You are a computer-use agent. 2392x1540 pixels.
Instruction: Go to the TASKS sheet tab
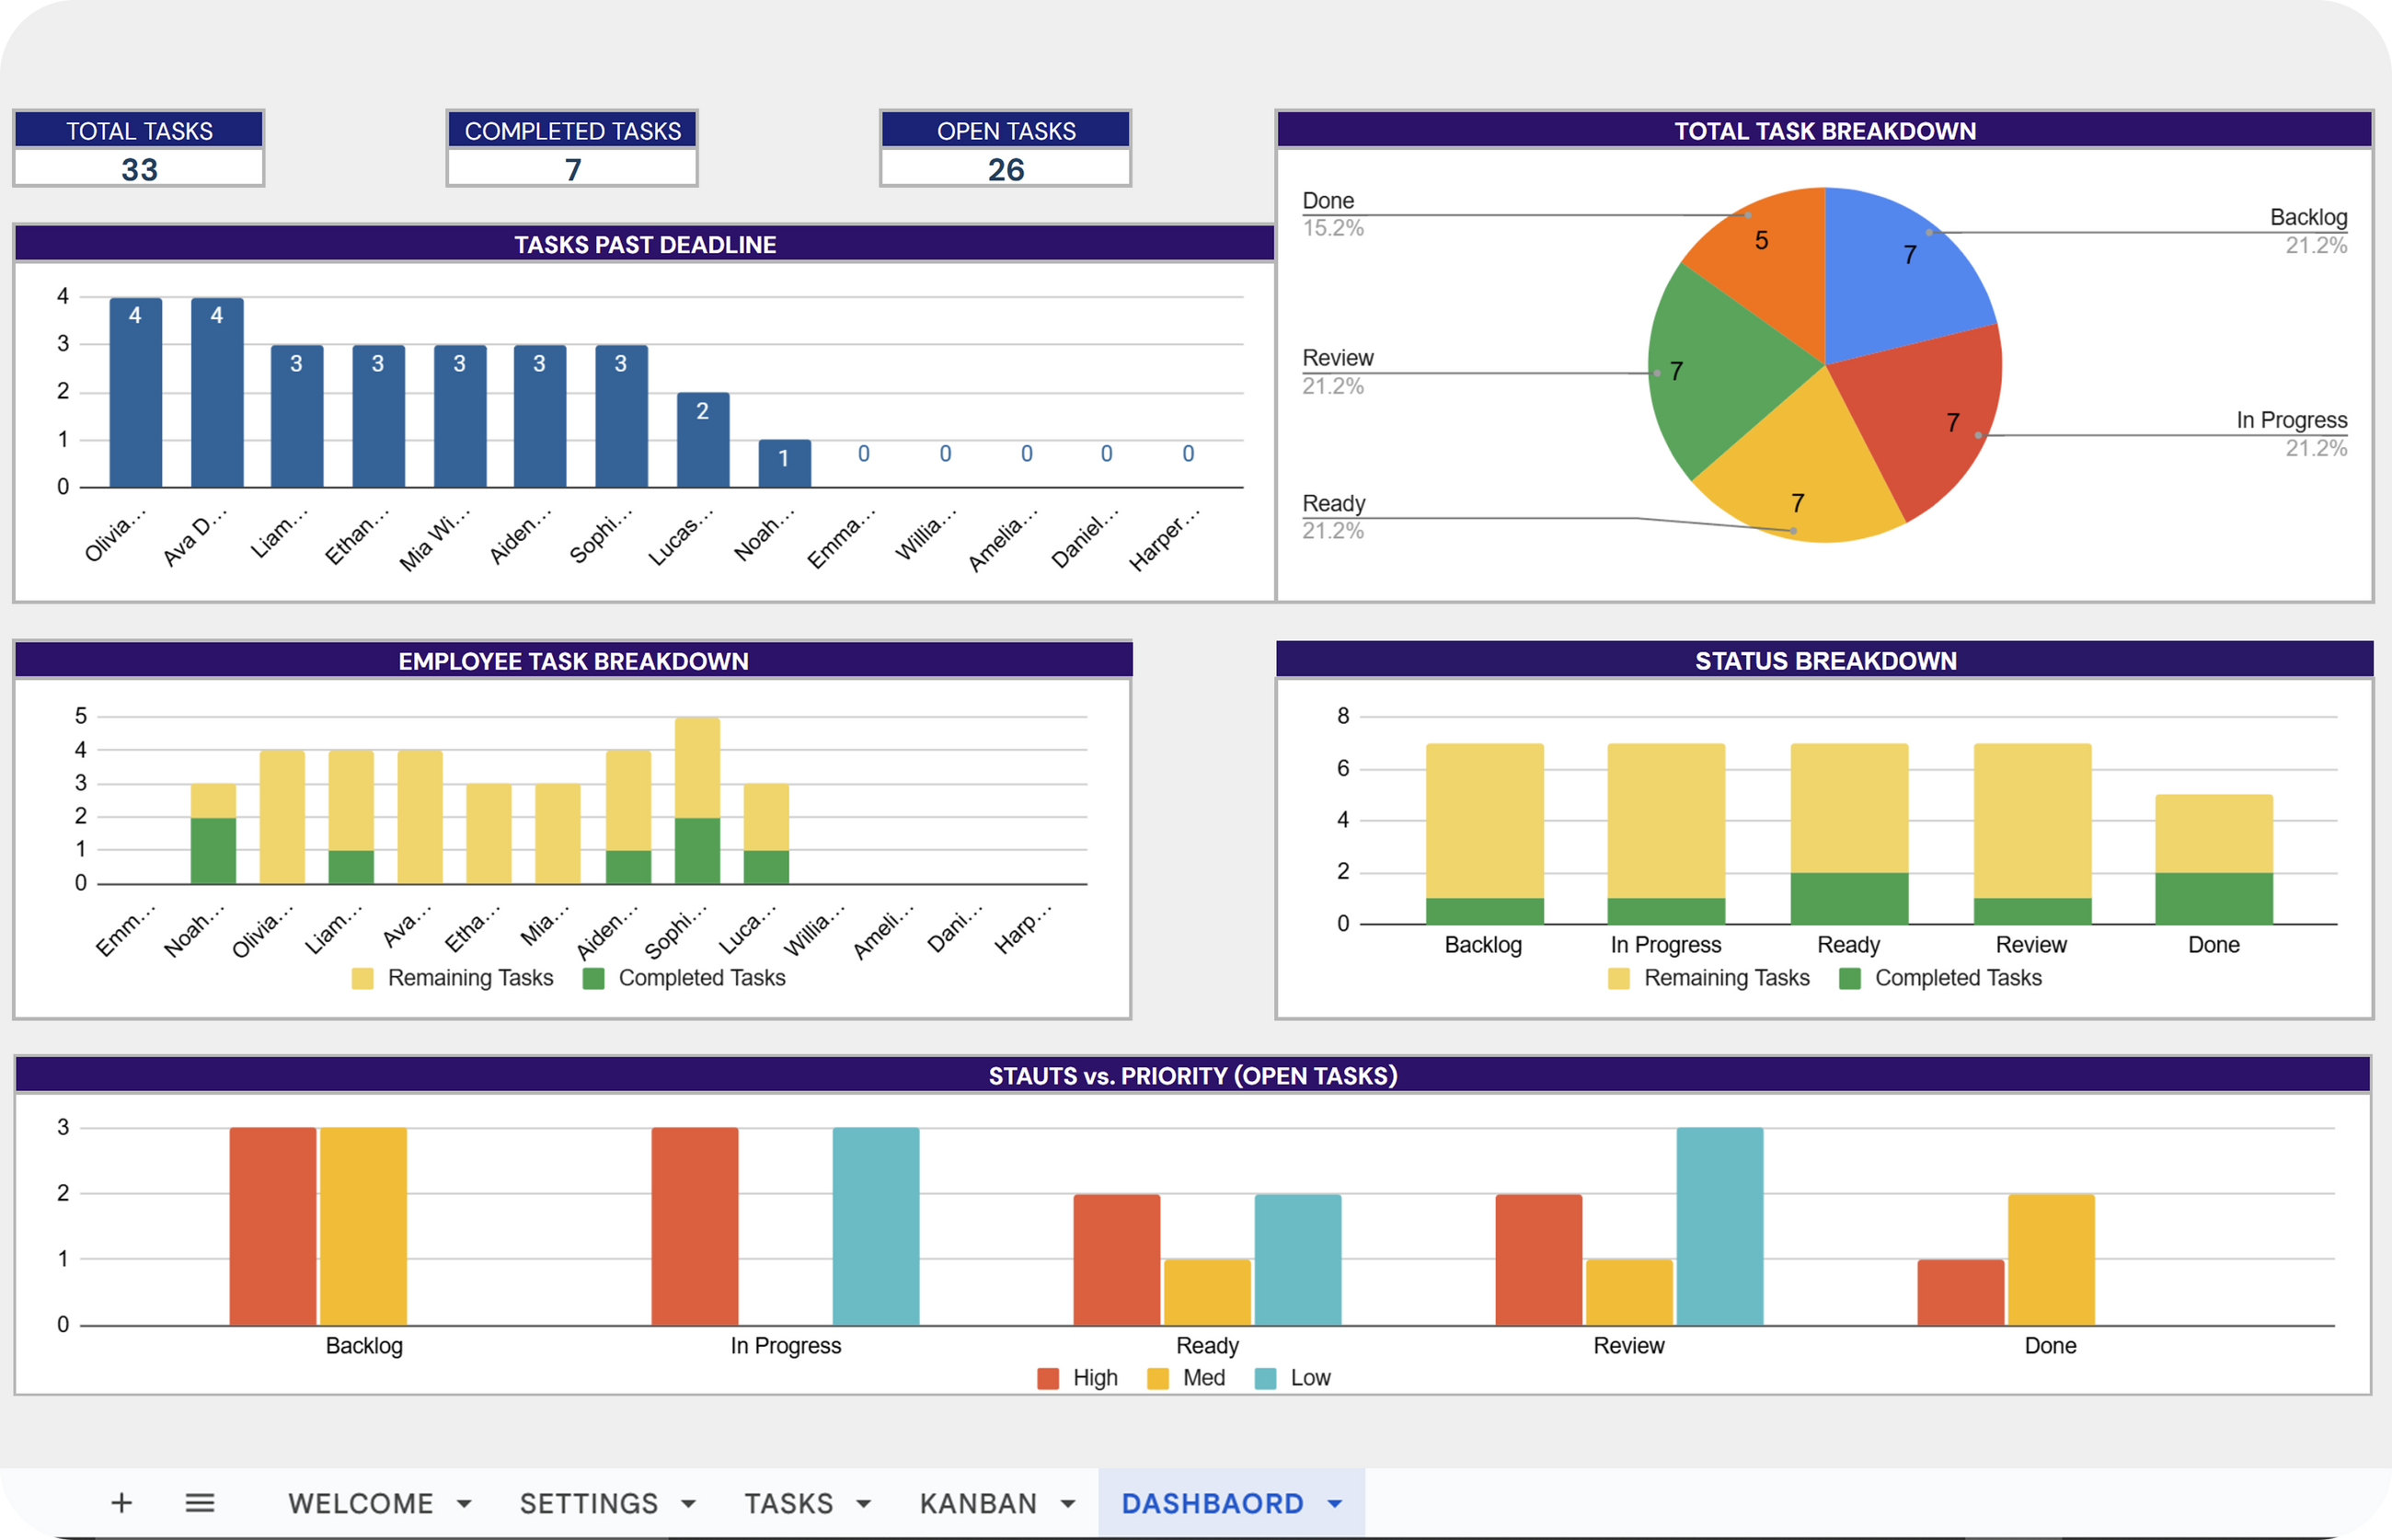point(788,1503)
